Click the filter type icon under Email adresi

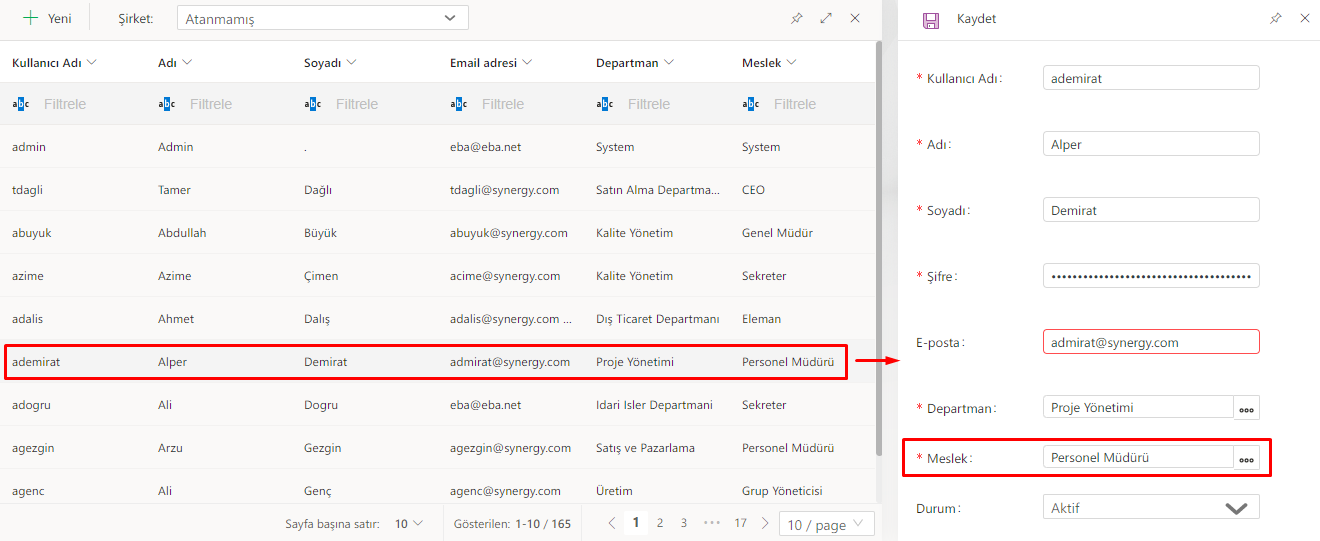459,104
